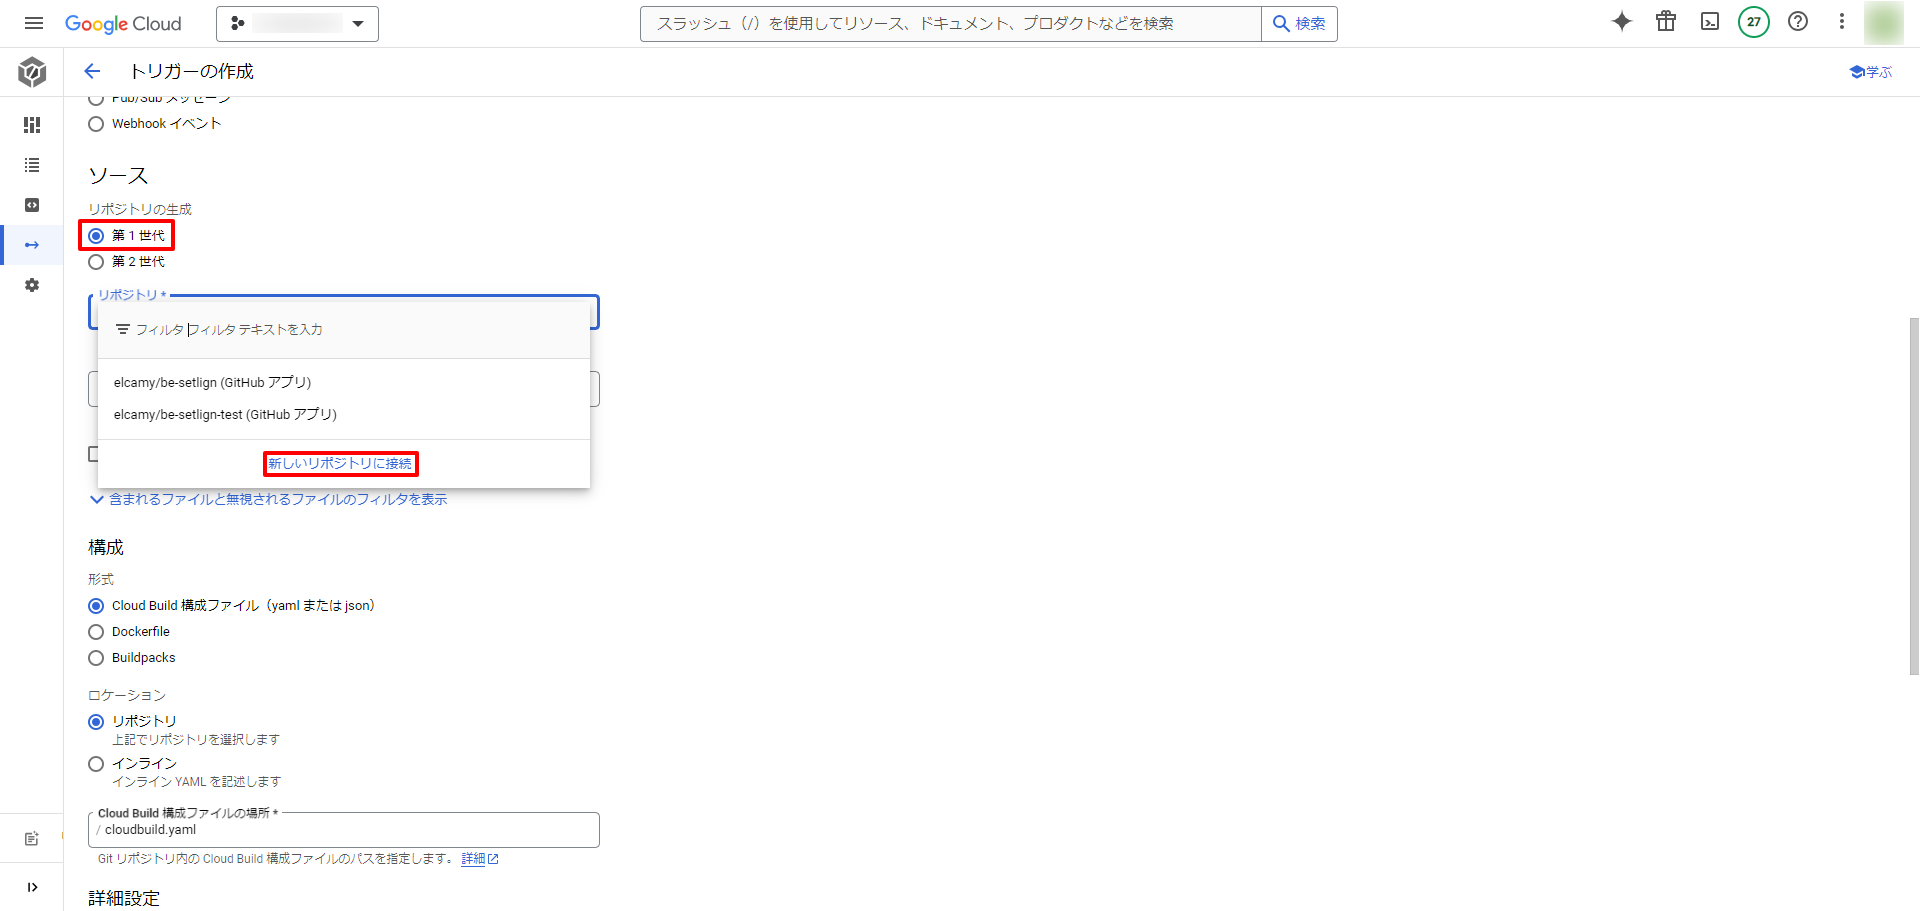1920x911 pixels.
Task: Click the back arrow beside トリガーの作成
Action: [92, 71]
